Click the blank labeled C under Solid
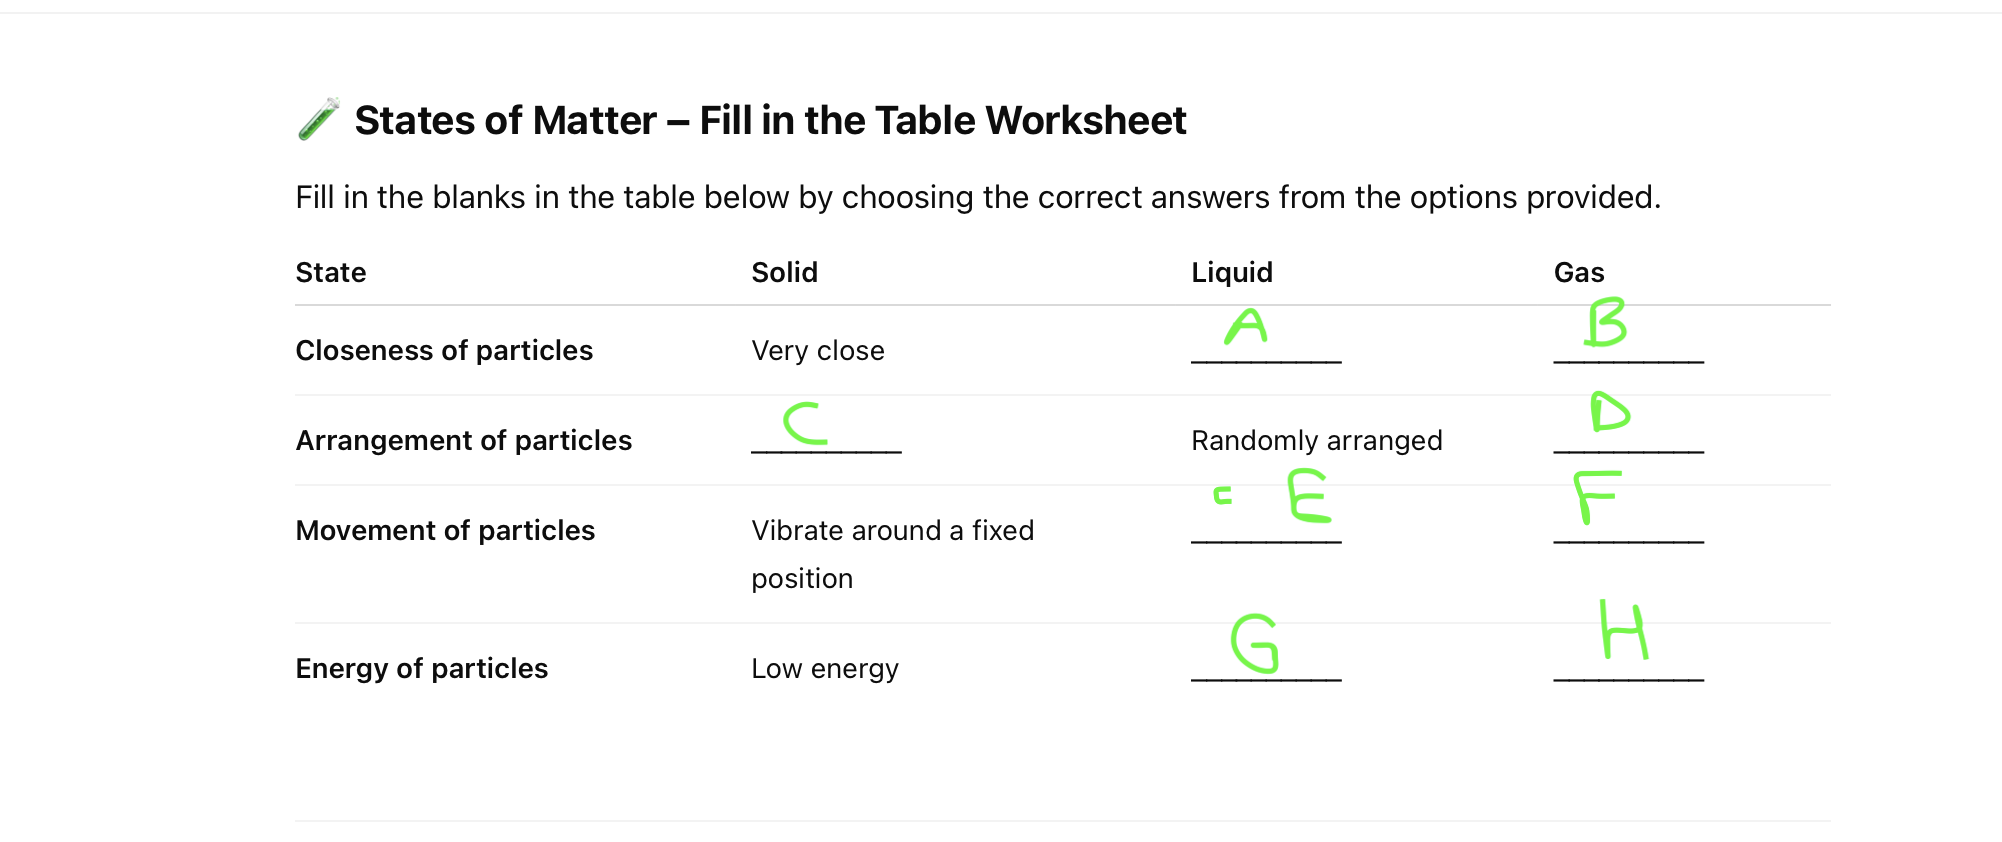 pos(825,440)
